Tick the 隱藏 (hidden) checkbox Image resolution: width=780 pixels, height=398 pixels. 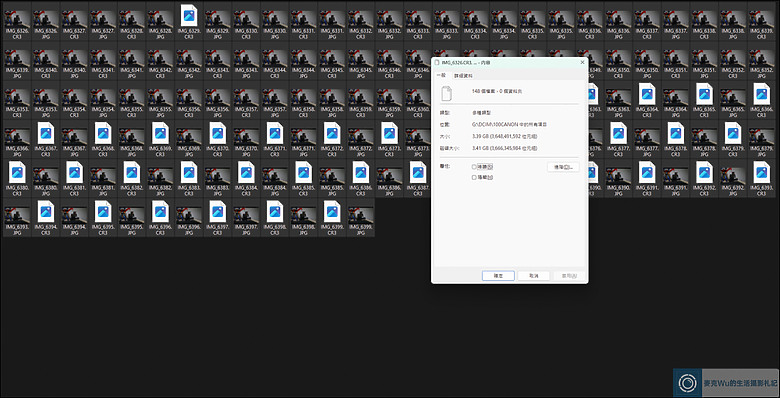474,177
